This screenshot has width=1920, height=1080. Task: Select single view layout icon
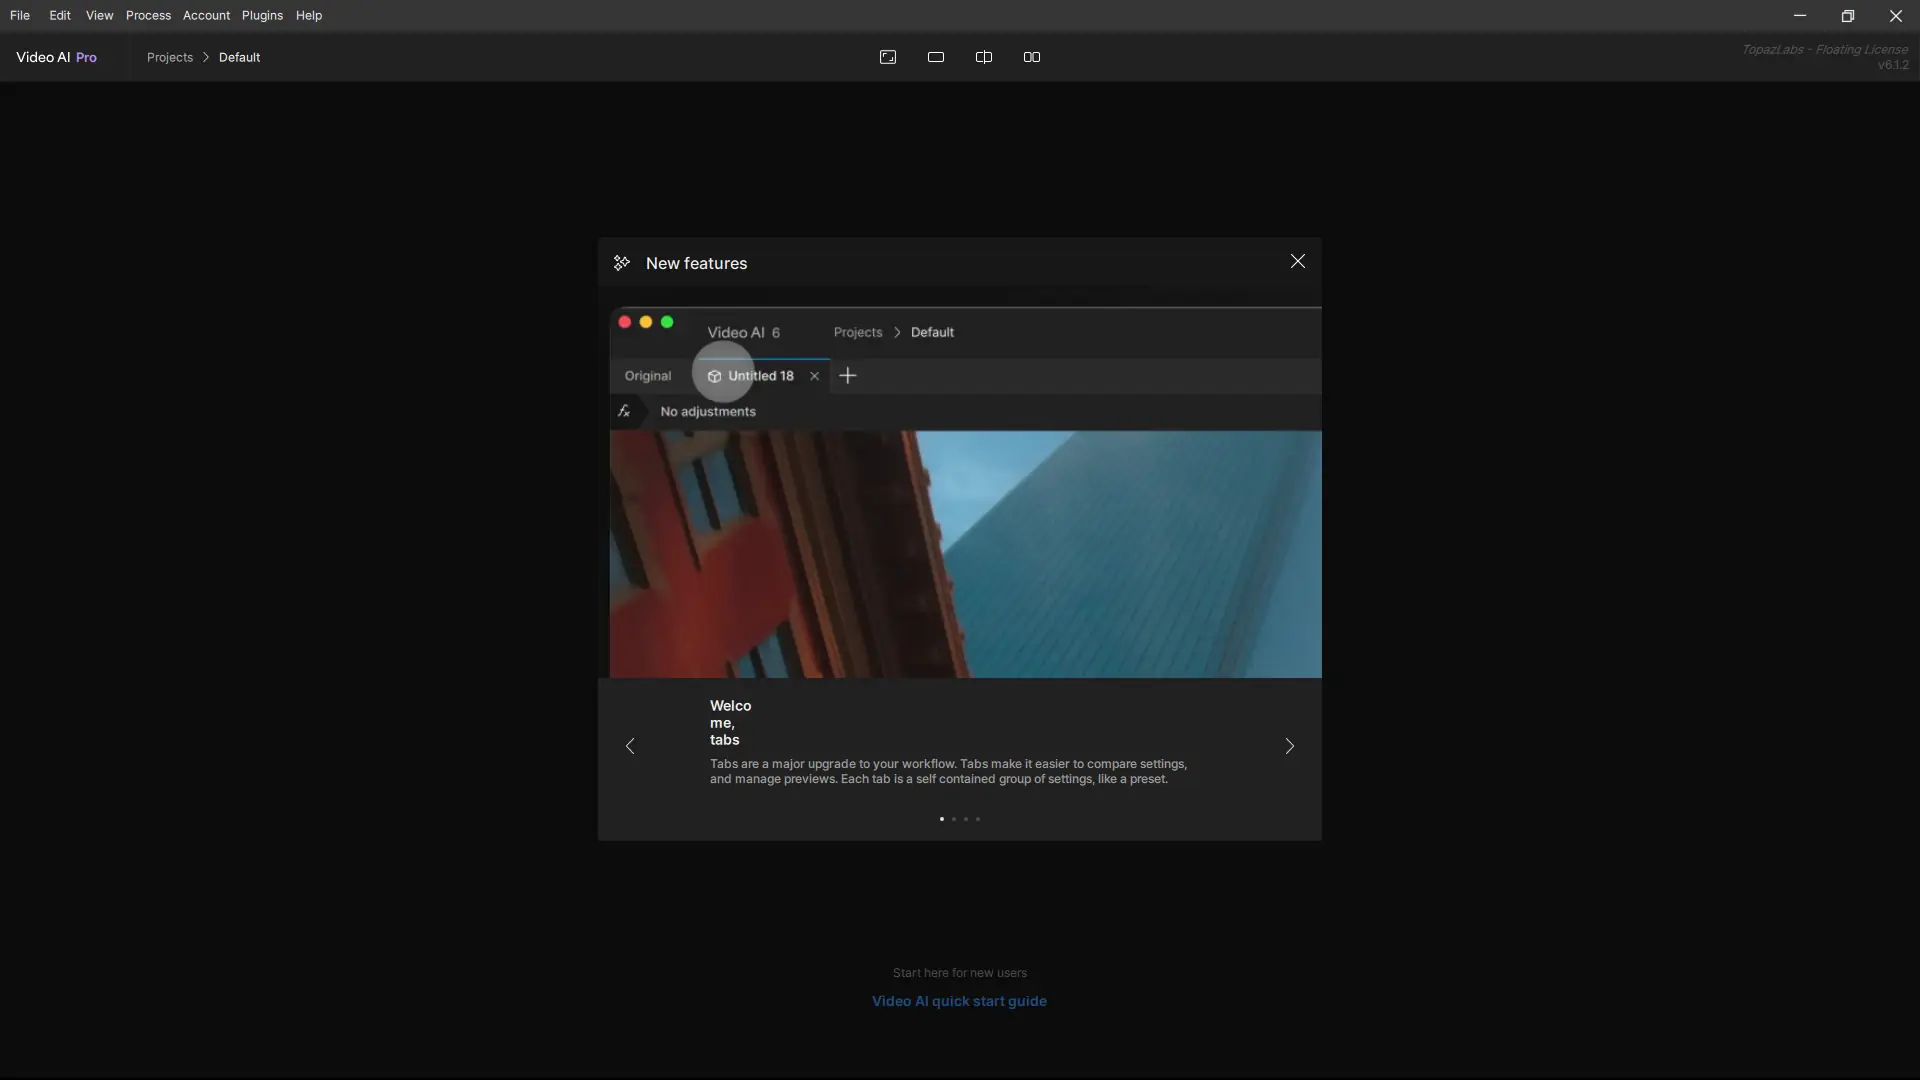coord(936,57)
